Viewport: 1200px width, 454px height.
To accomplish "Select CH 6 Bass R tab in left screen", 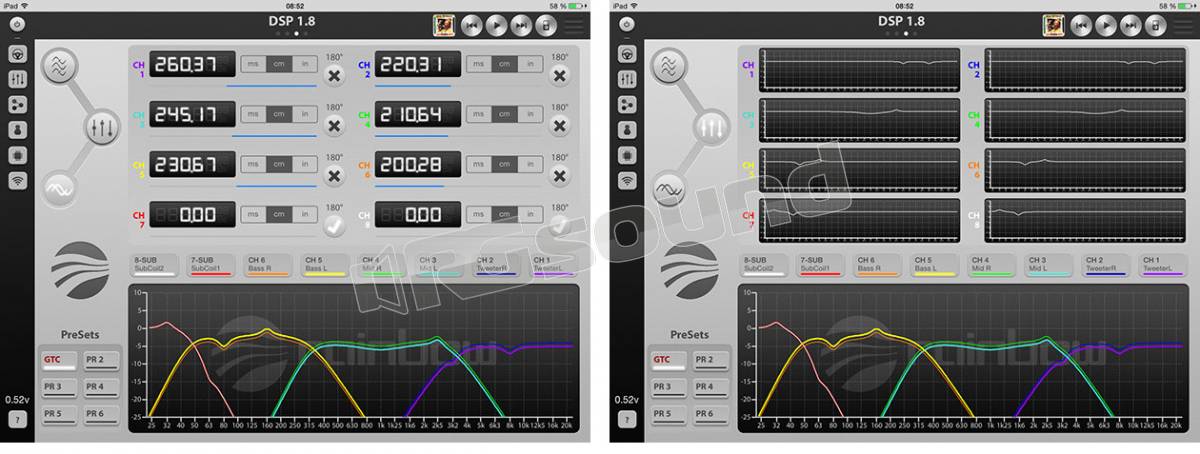I will click(268, 265).
